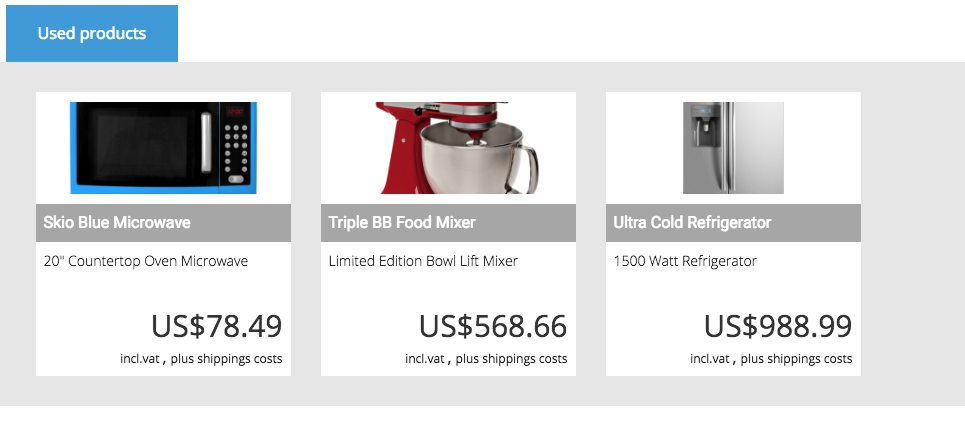Open the Ultra Cold Refrigerator title
Viewport: 965px width, 423px height.
(692, 222)
